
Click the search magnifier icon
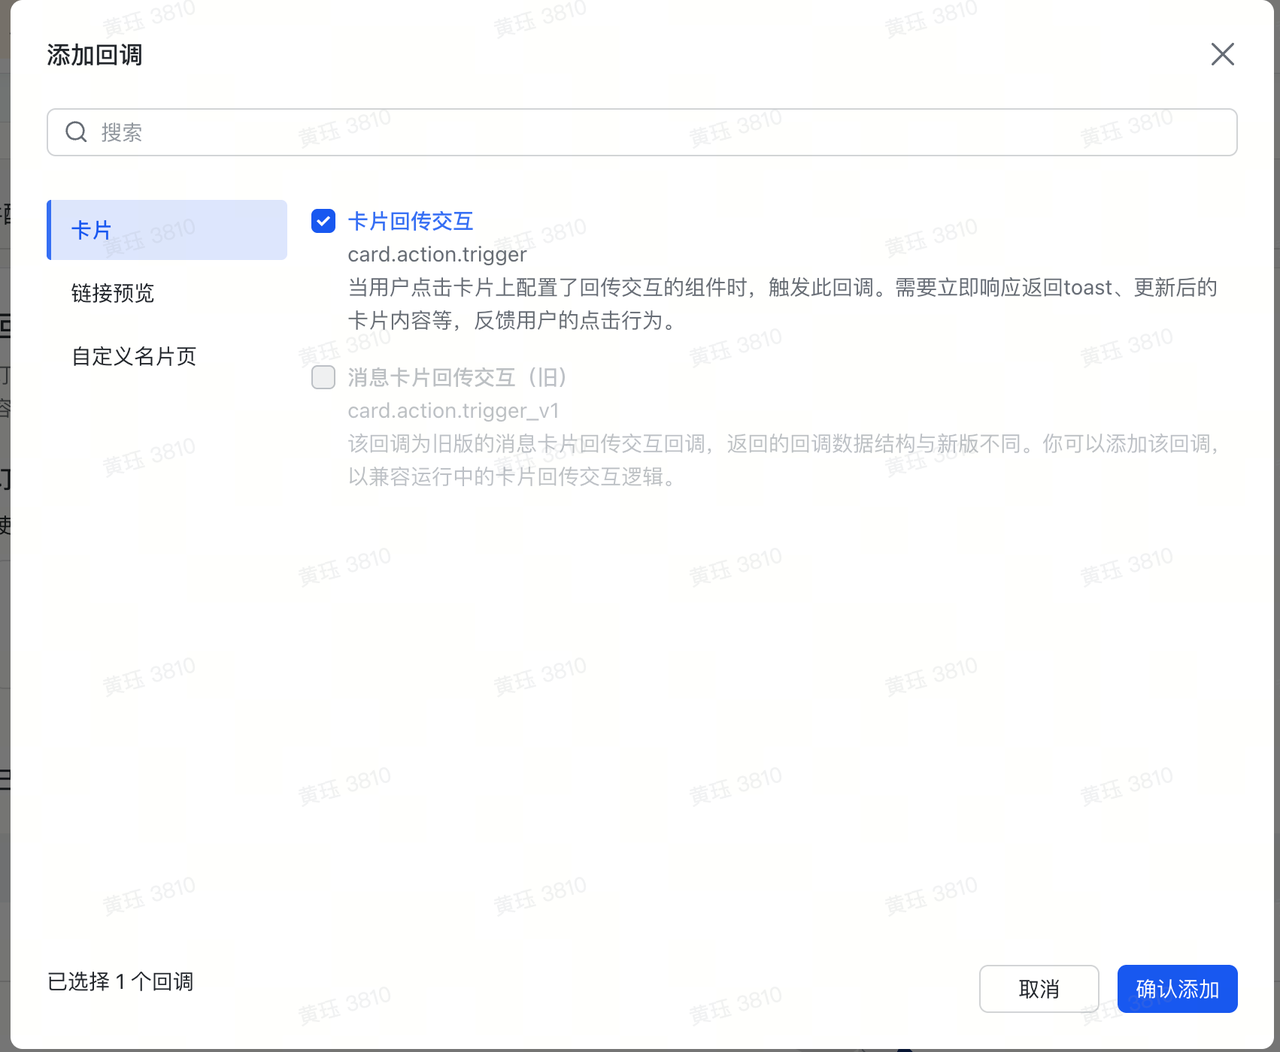(76, 131)
